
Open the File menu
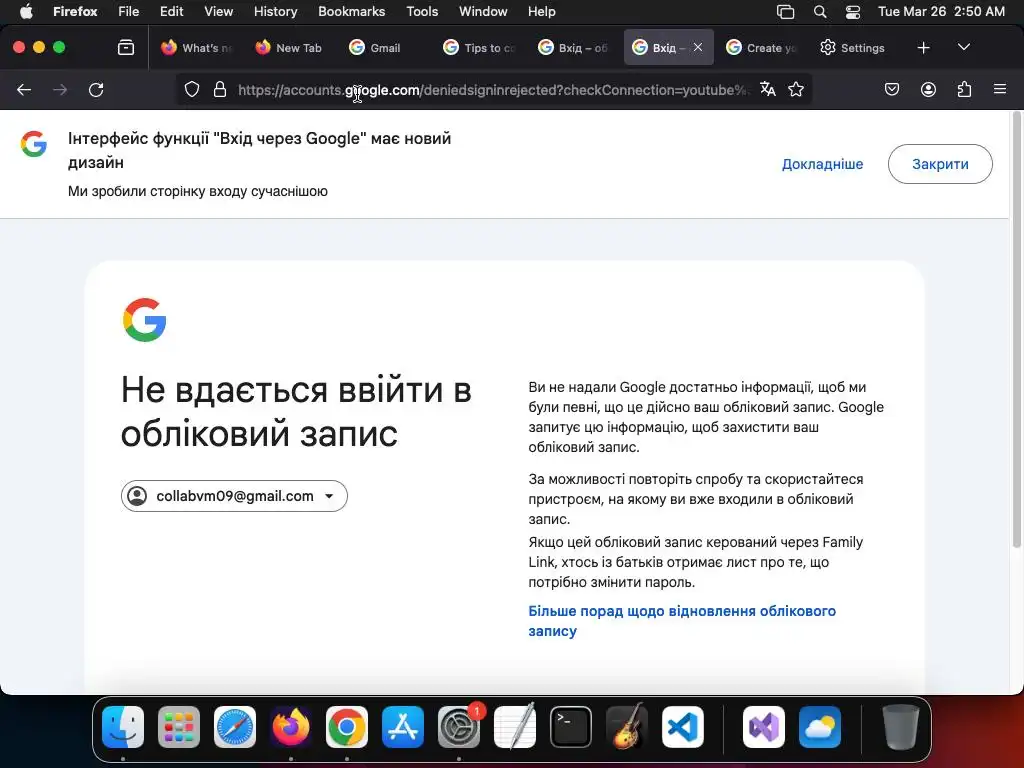(x=128, y=12)
